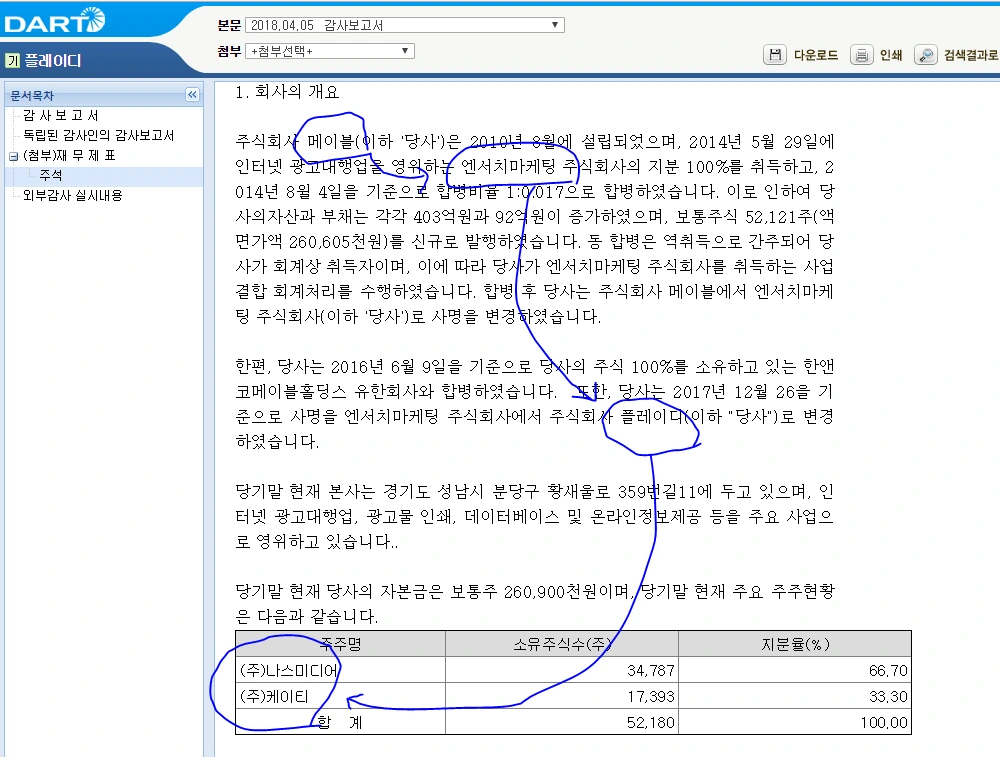Viewport: 1000px width, 757px height.
Task: Click the 52,180 total shares cell
Action: (x=562, y=723)
